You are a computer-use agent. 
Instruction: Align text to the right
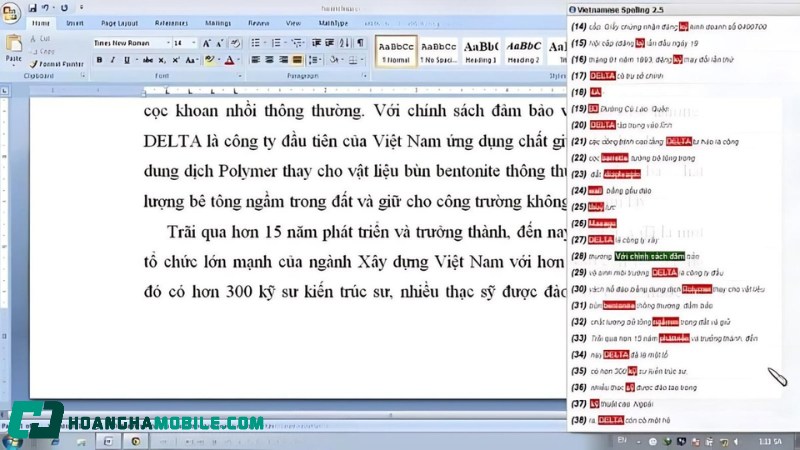point(283,60)
